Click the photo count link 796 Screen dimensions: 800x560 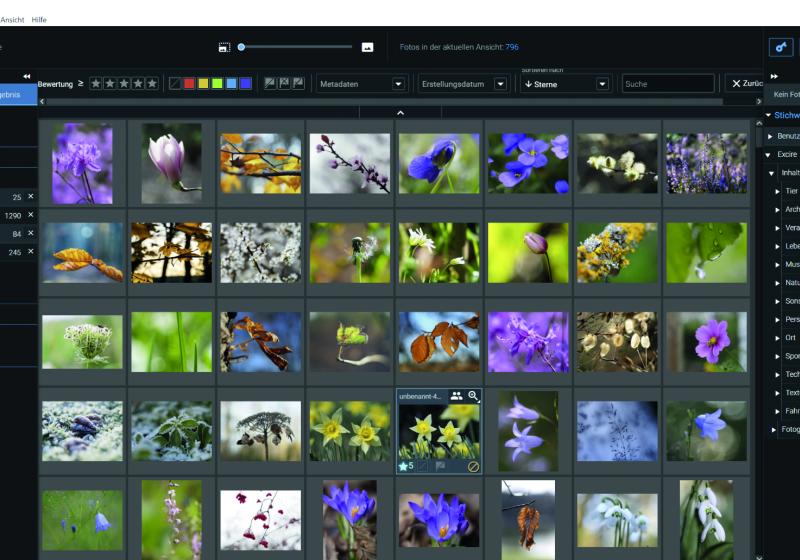point(512,47)
